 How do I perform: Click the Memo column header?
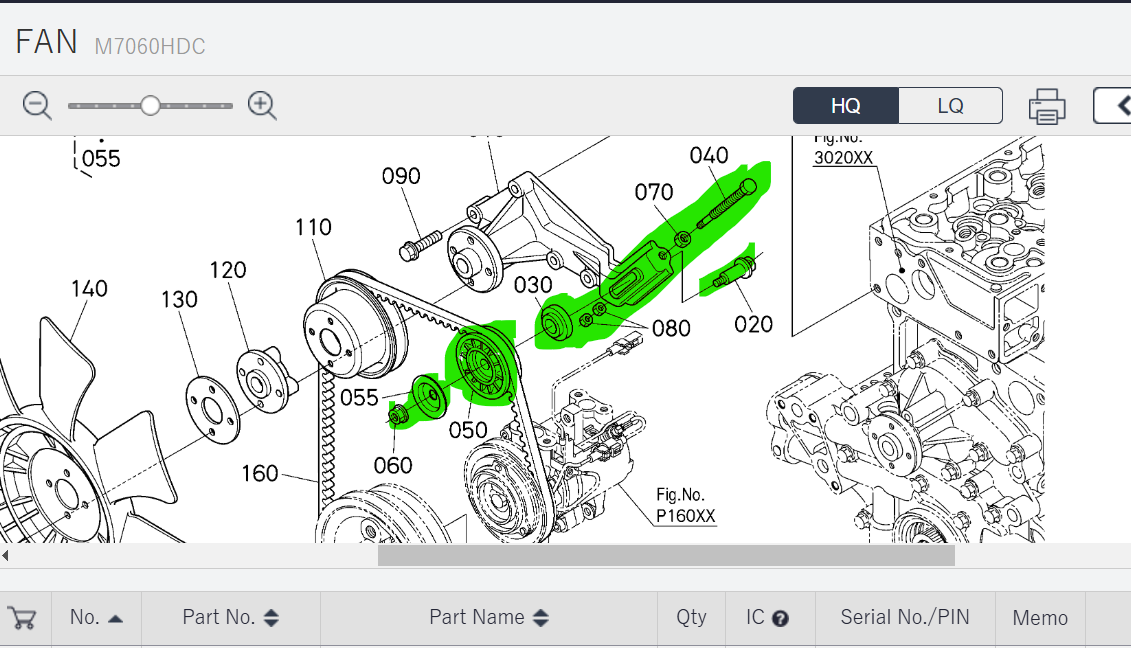coord(1040,618)
